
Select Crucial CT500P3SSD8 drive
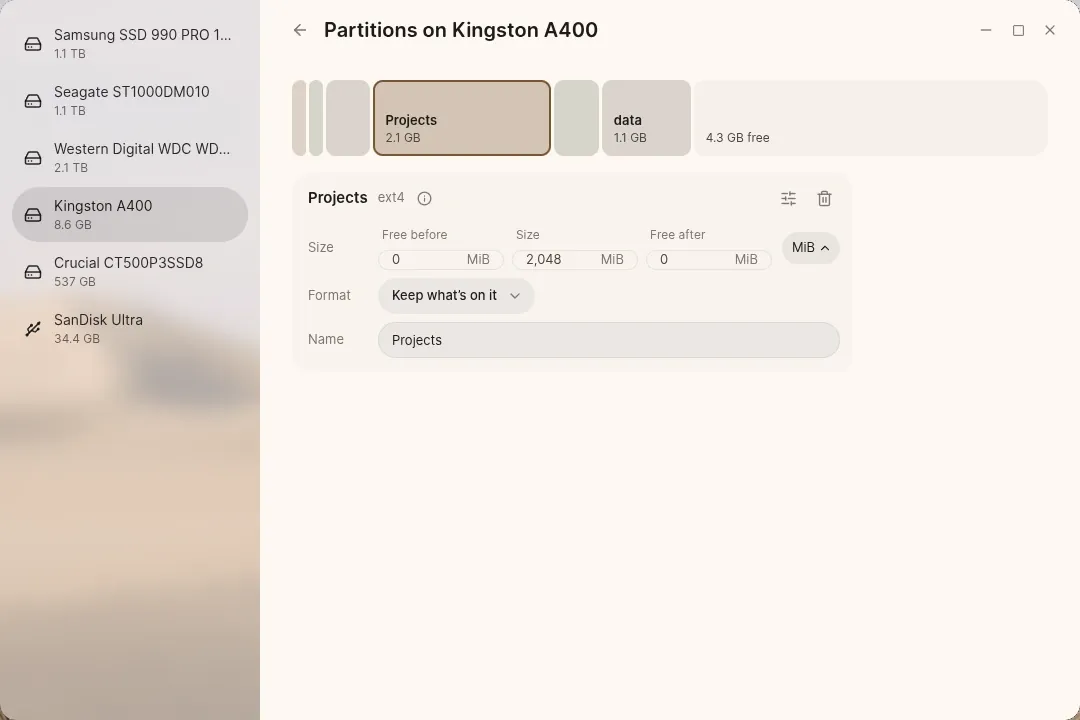[x=130, y=271]
